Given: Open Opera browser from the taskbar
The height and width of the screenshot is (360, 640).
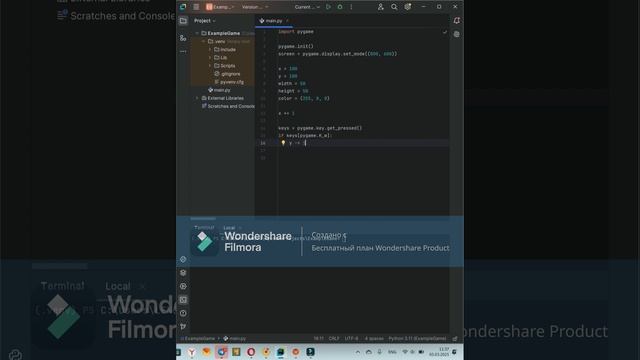Looking at the screenshot, I should [x=251, y=352].
